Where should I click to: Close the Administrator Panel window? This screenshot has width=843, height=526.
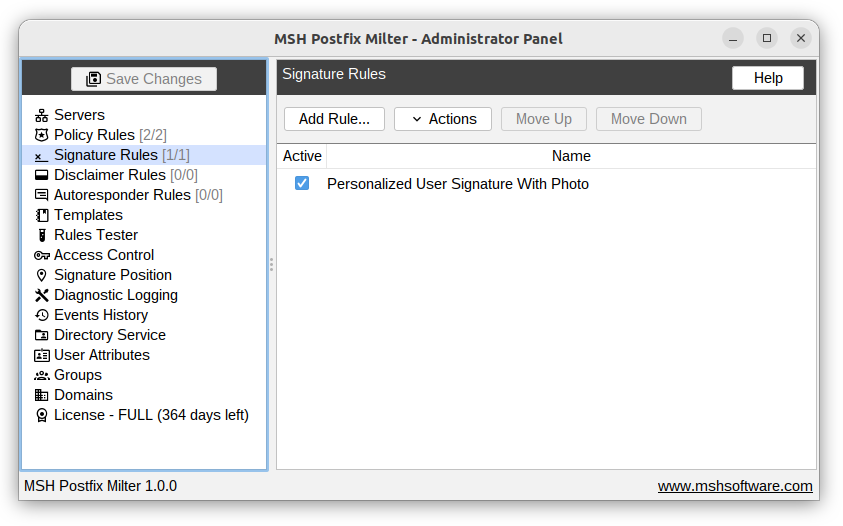click(801, 38)
